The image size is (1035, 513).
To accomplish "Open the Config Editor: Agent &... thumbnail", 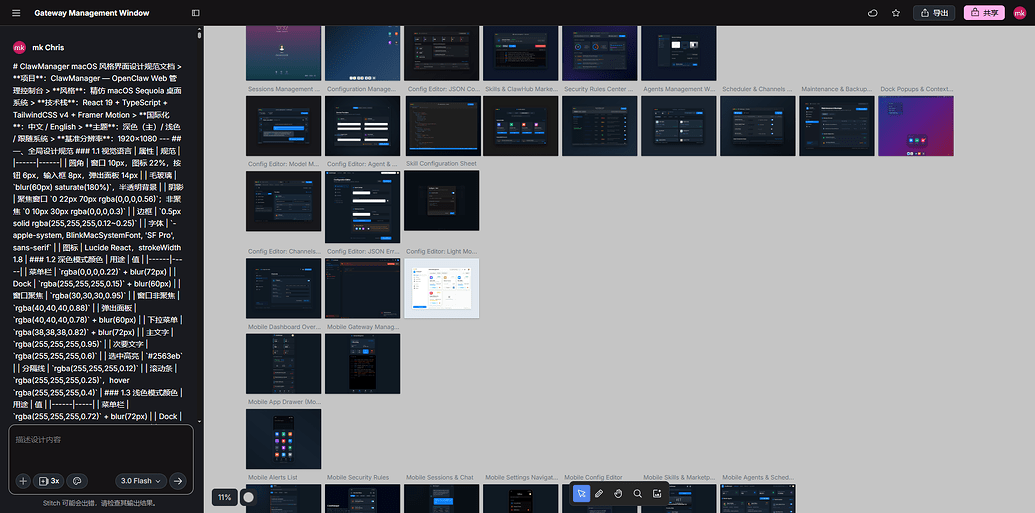I will point(362,207).
